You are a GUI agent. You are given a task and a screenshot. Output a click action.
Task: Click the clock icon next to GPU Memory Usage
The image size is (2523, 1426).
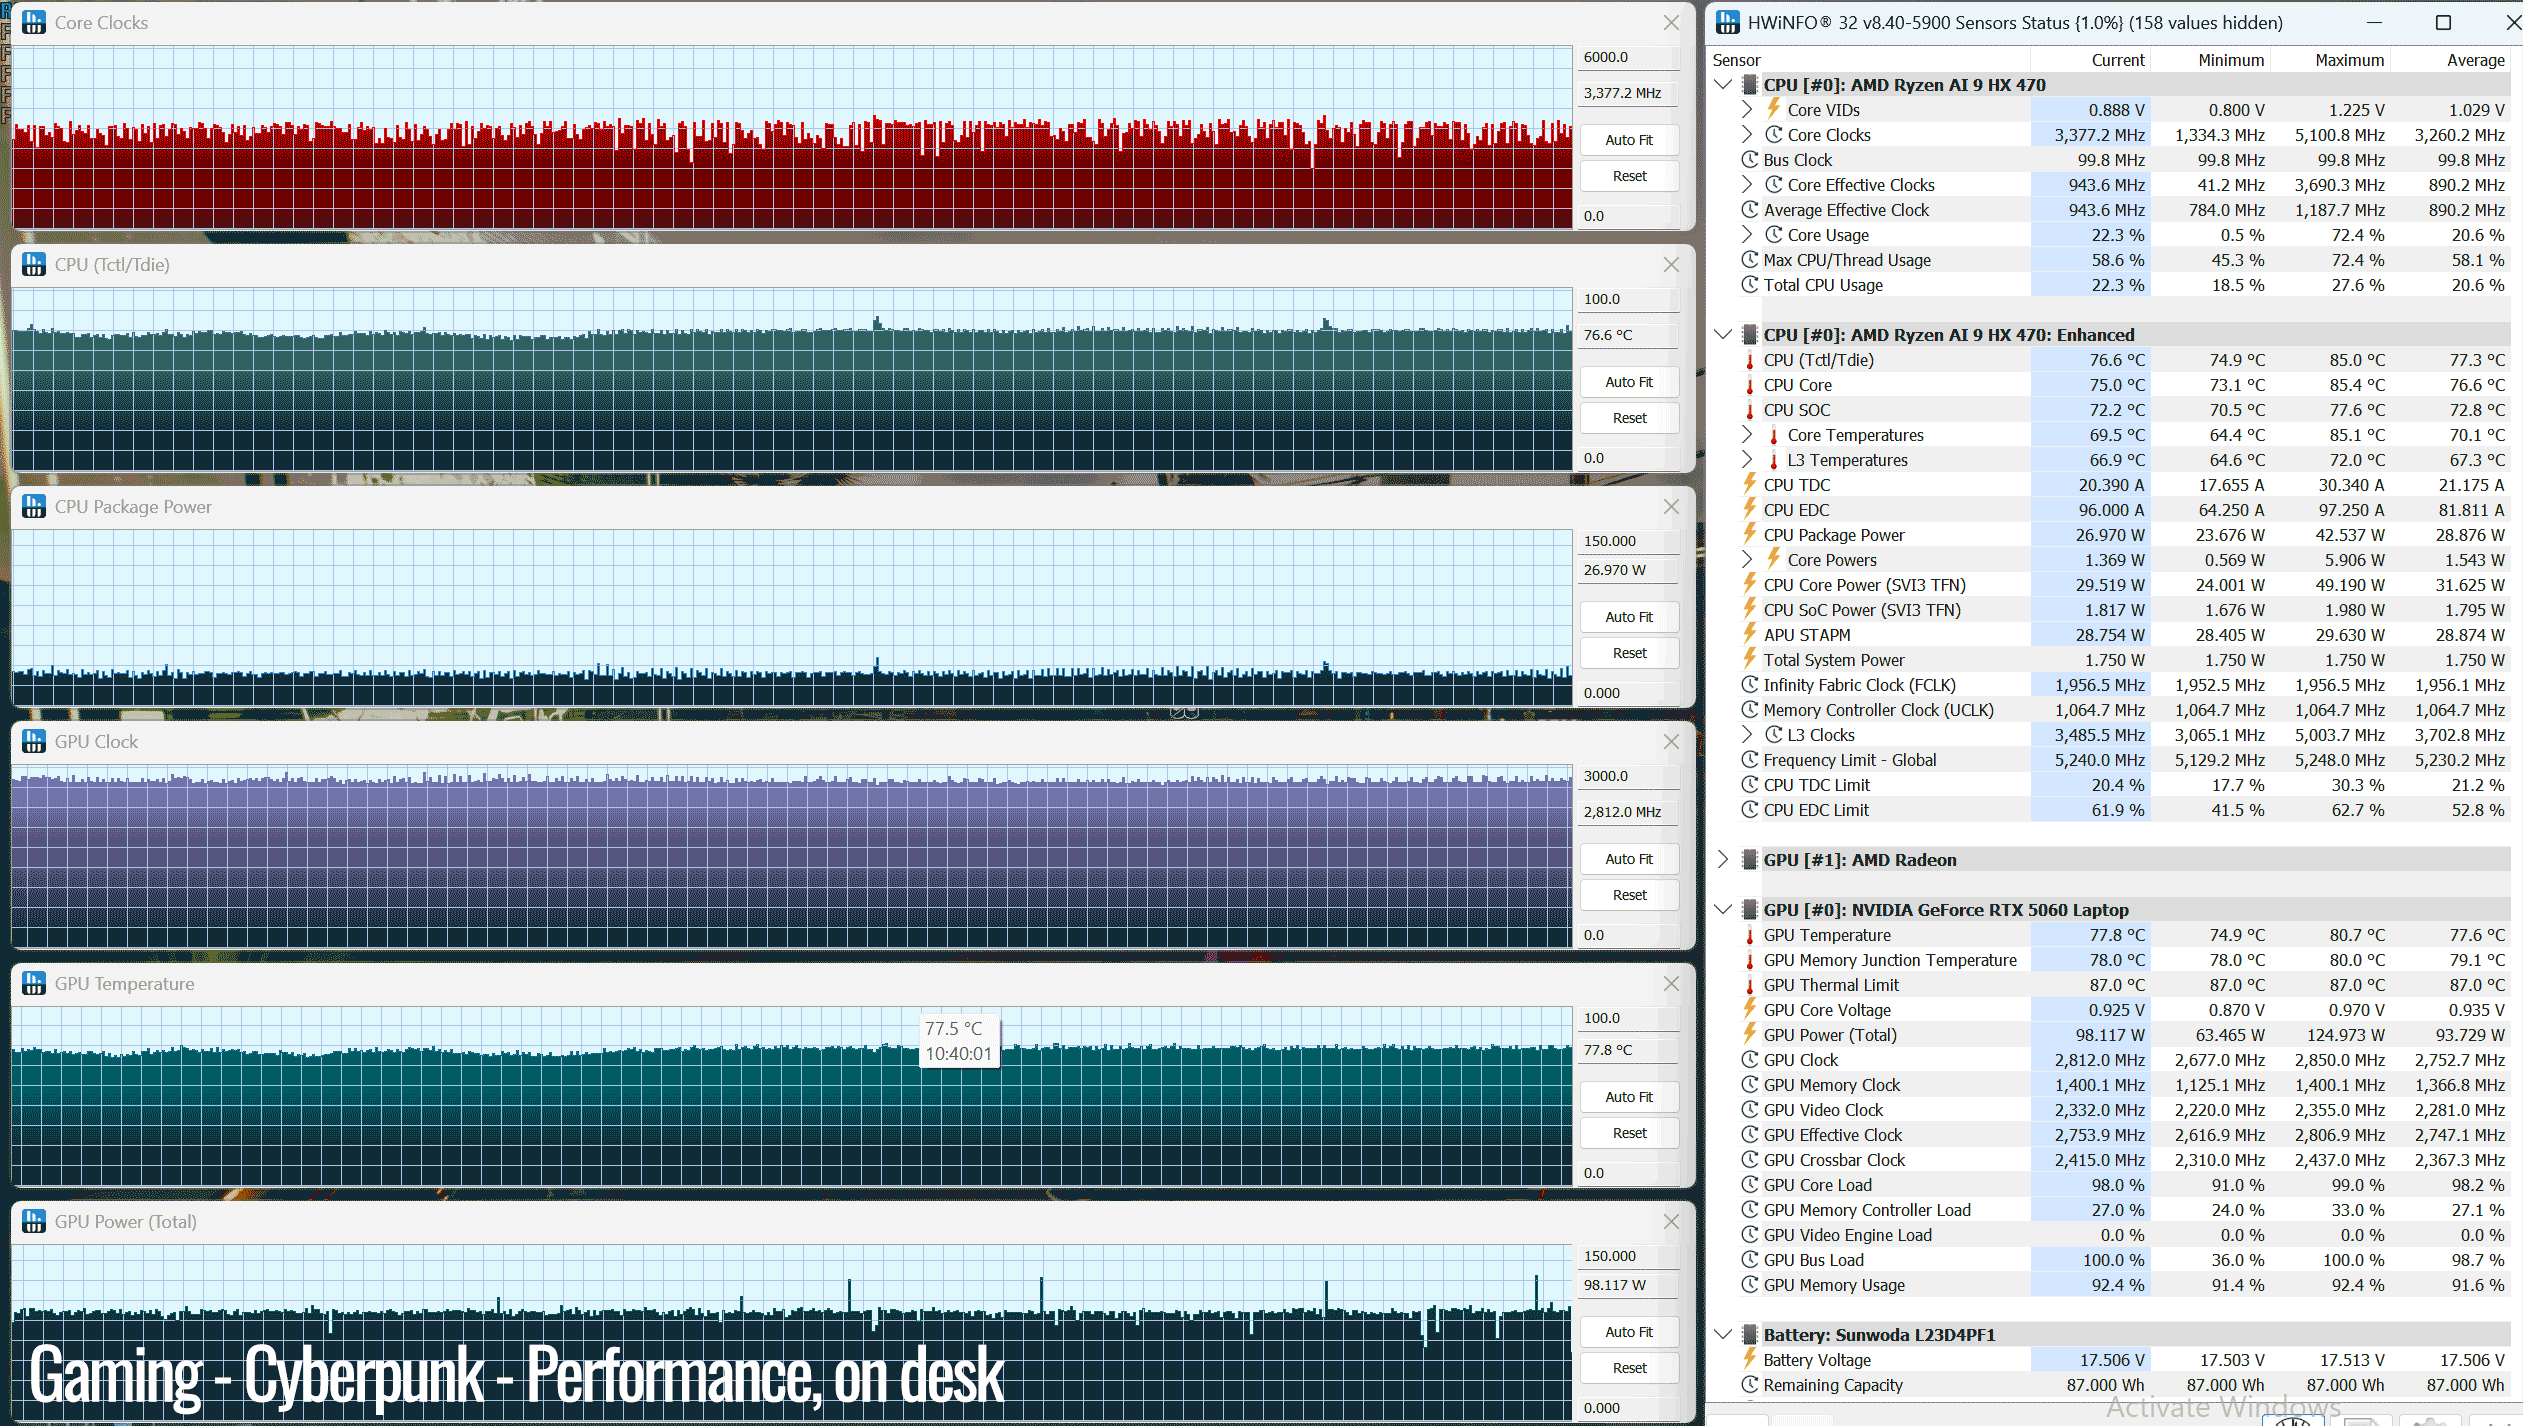tap(1750, 1285)
